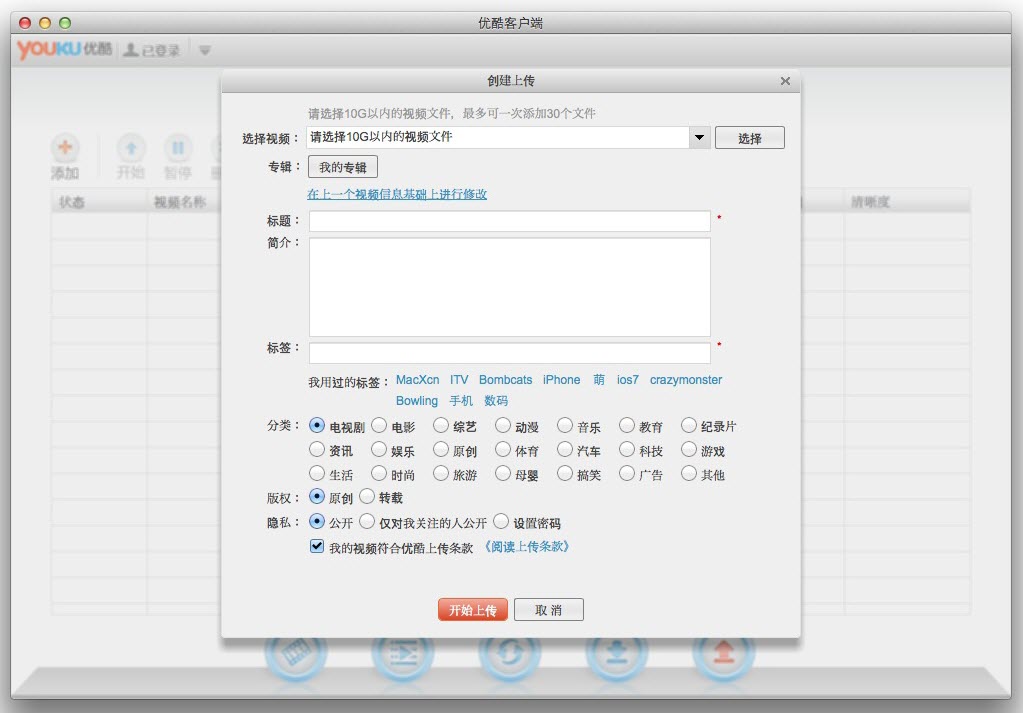This screenshot has width=1023, height=713.
Task: Add the 手机 used tag
Action: 461,401
